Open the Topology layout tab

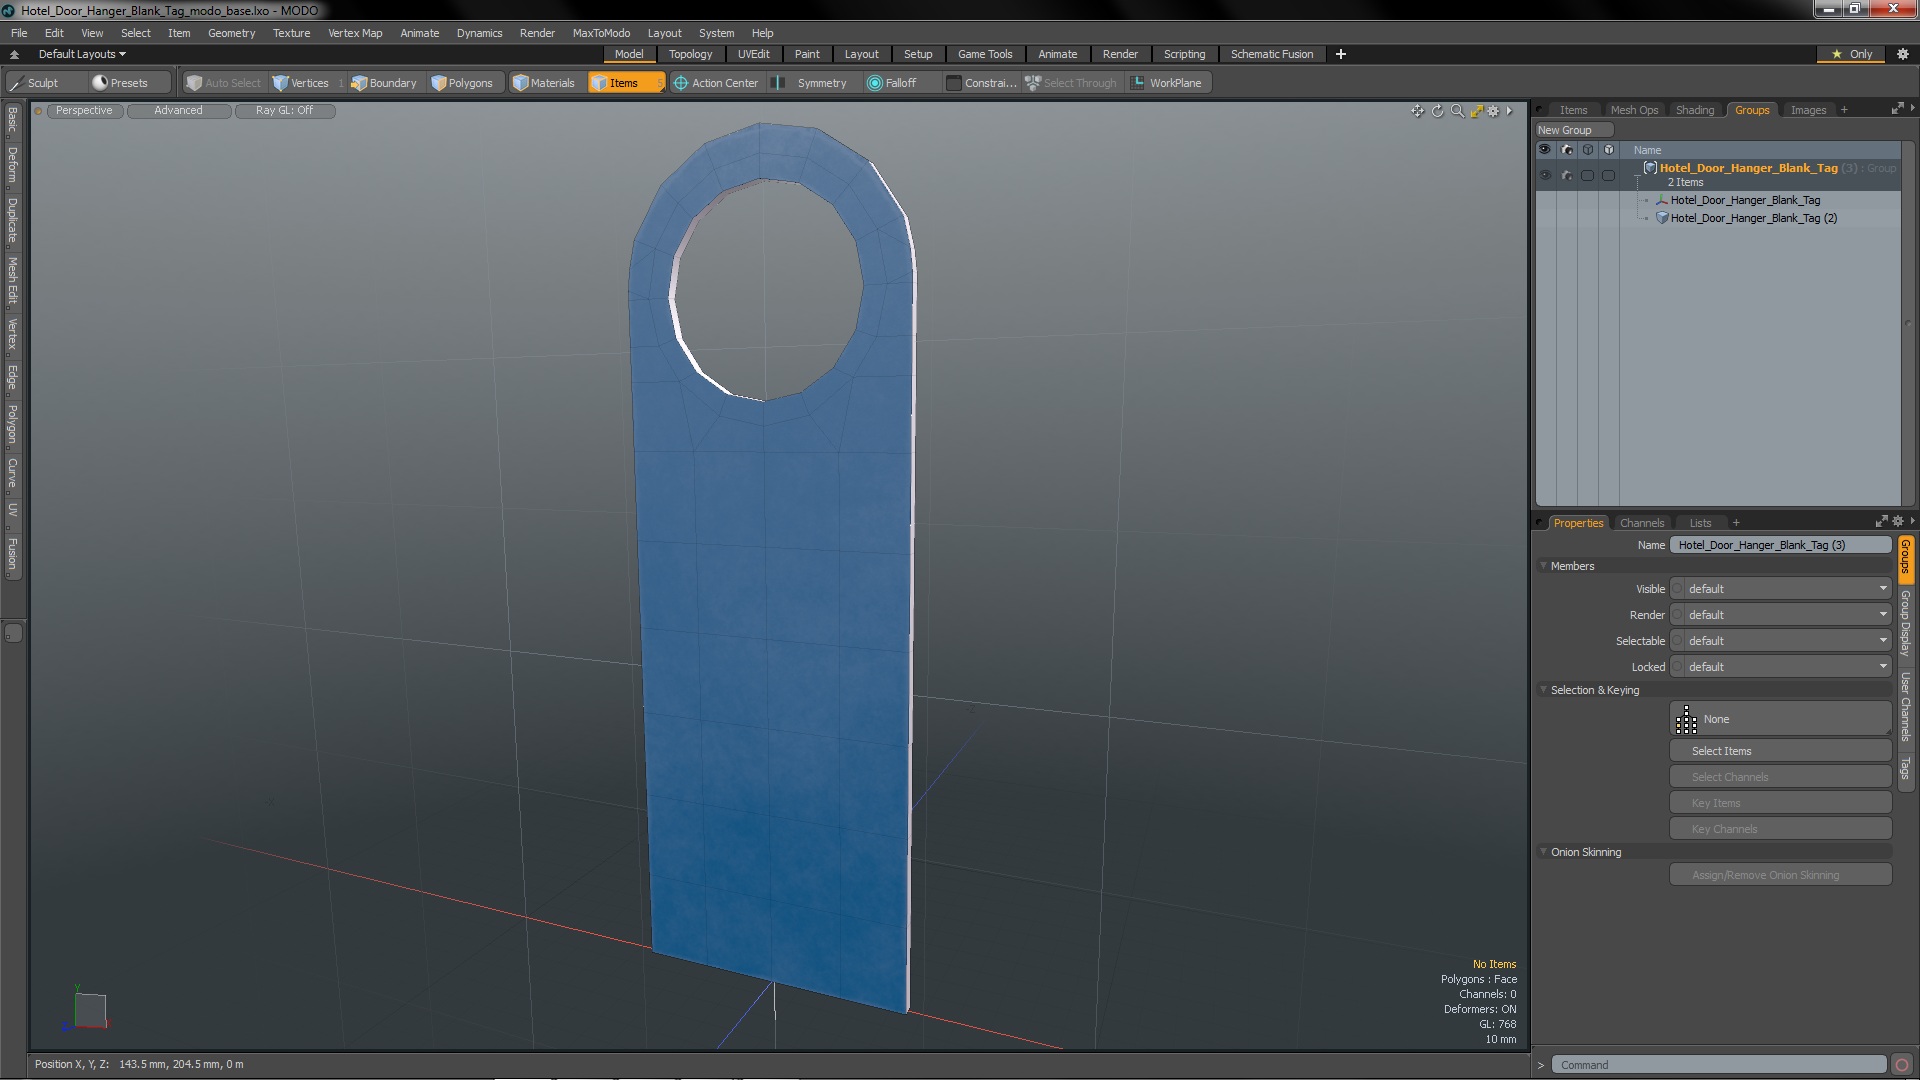pos(690,54)
